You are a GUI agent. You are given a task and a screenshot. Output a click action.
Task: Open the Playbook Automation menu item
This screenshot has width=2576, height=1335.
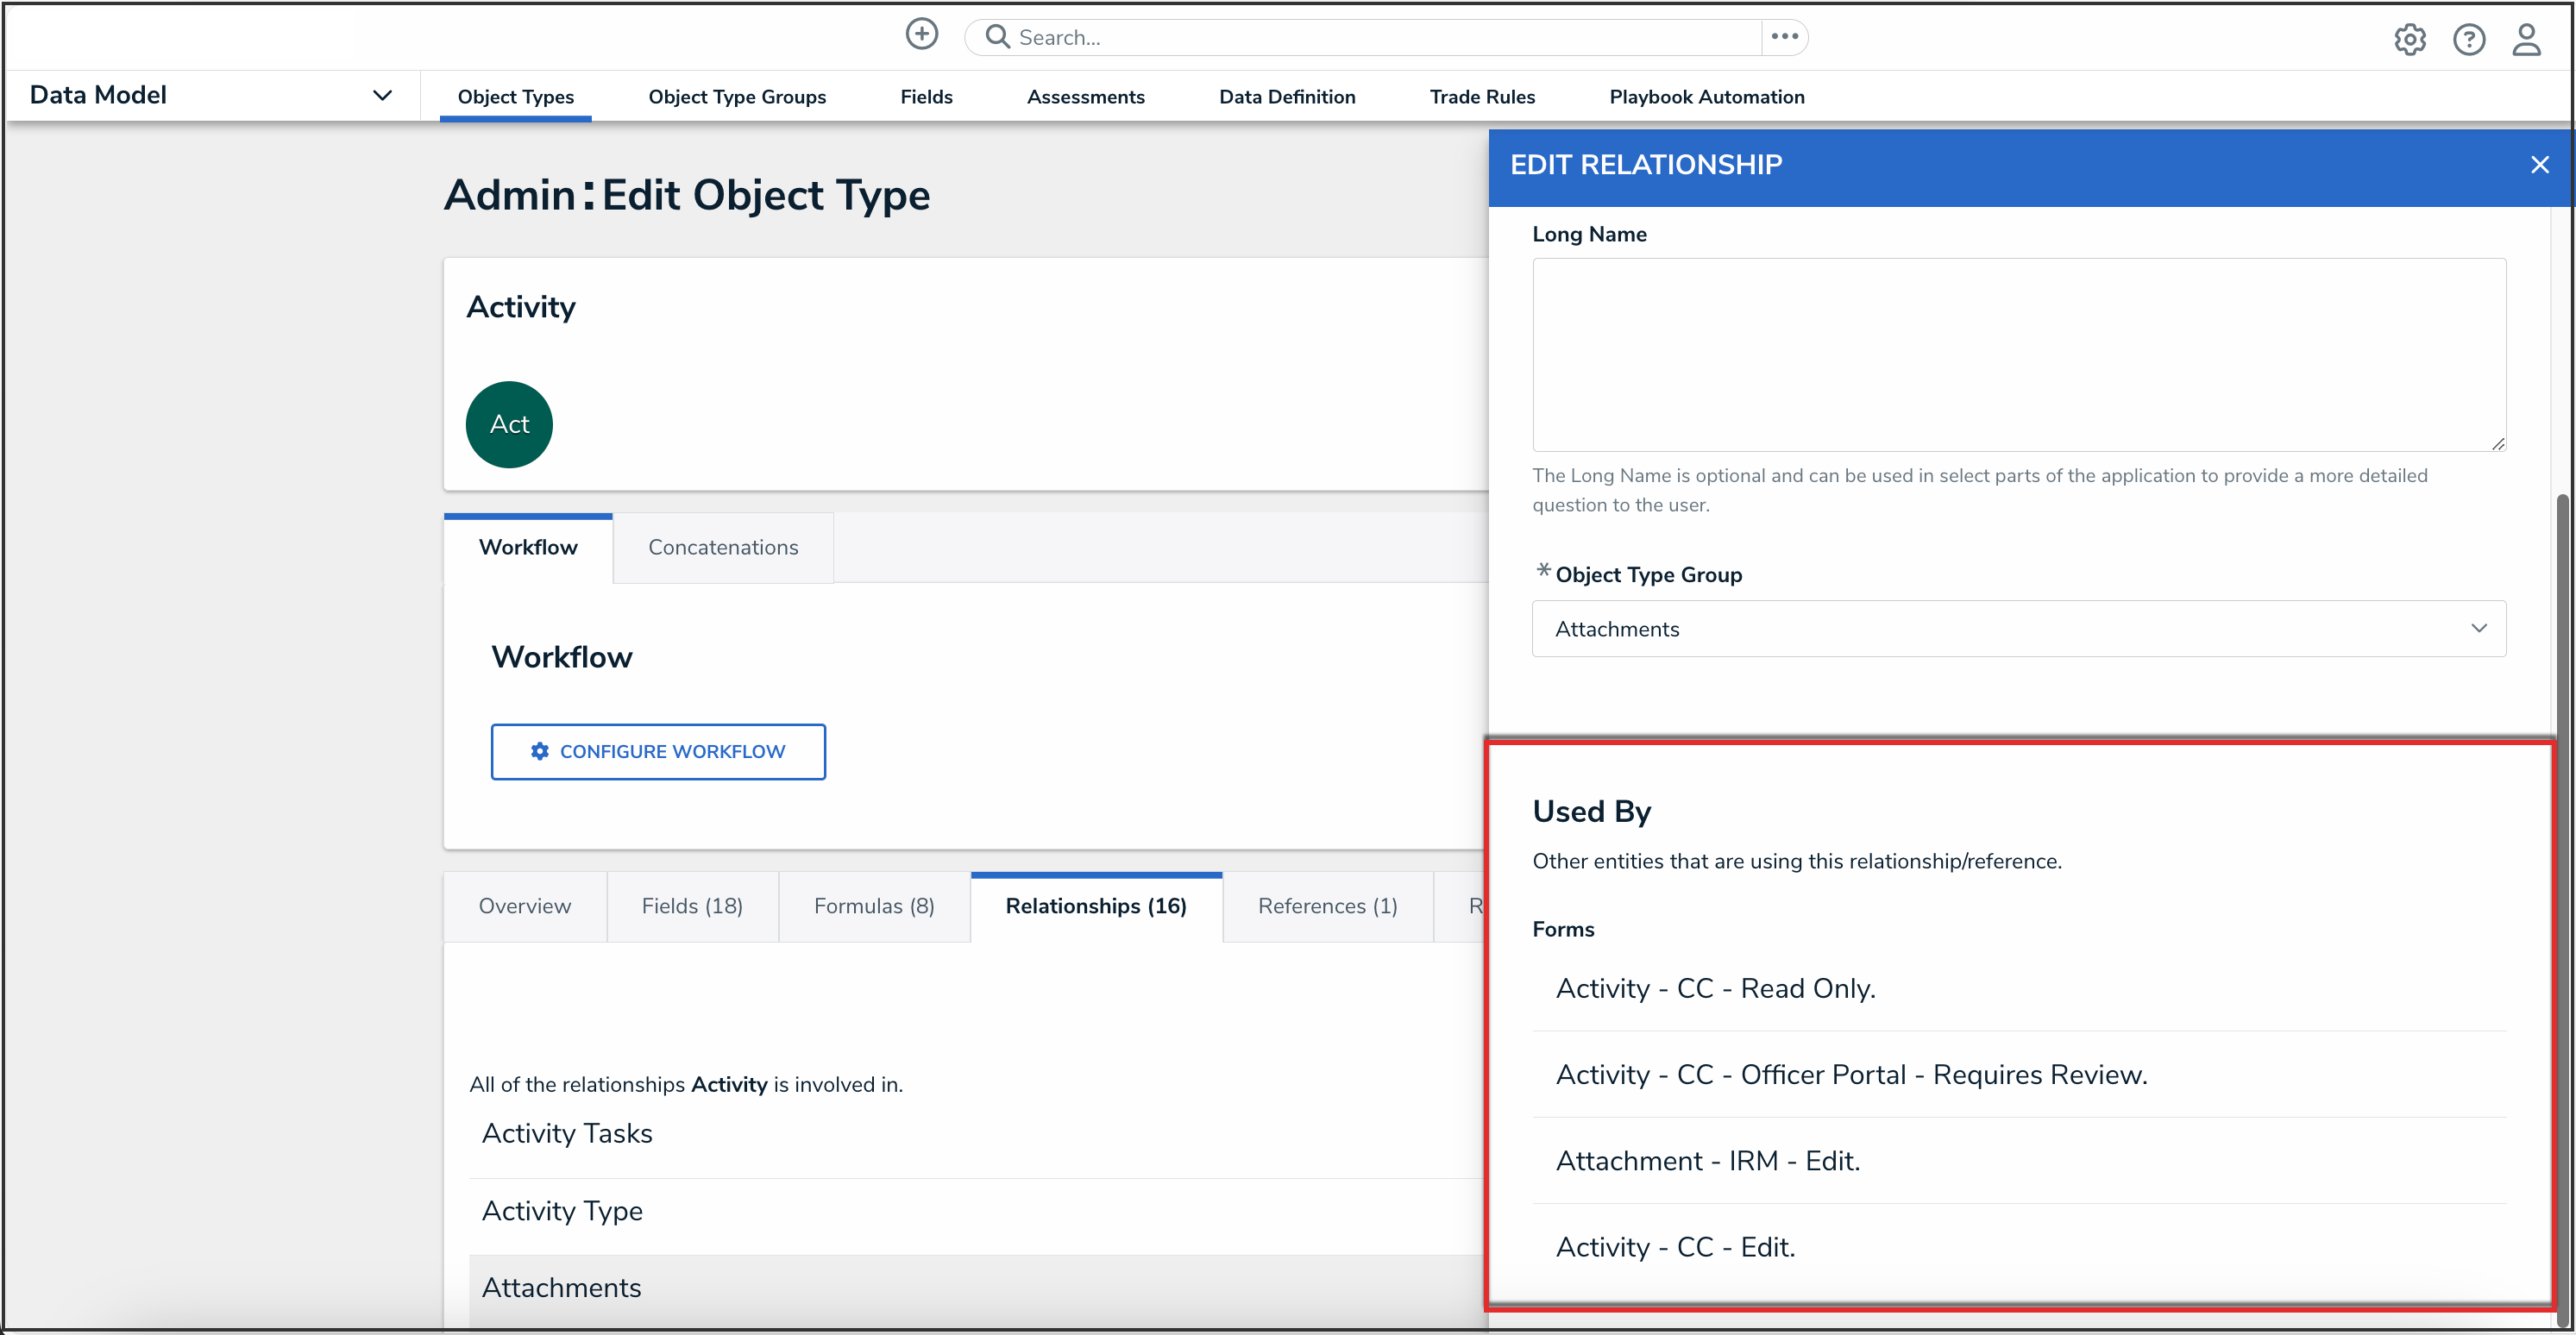(x=1706, y=97)
